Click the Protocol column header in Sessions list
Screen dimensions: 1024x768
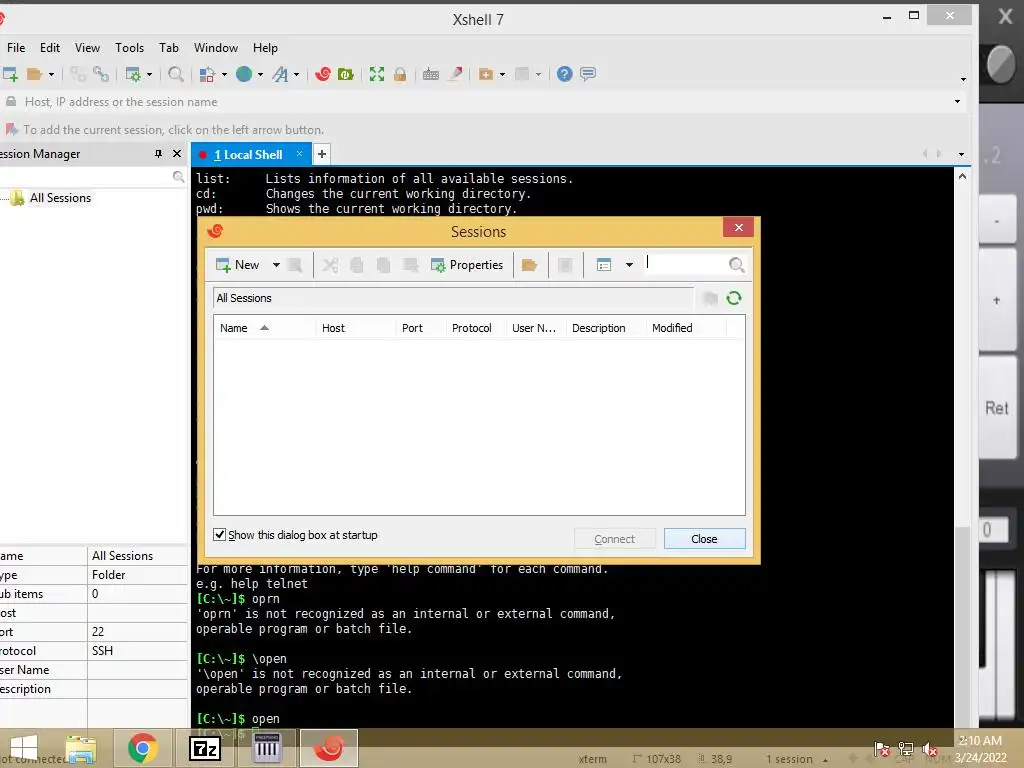pos(475,328)
